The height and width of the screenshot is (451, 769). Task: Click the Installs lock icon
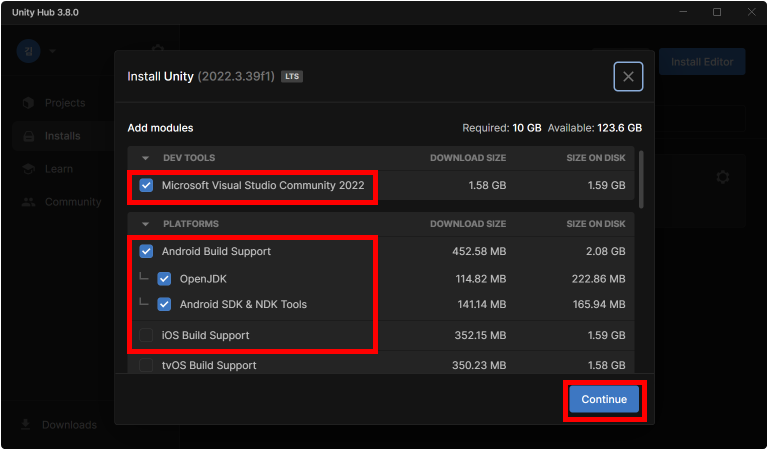coord(28,136)
